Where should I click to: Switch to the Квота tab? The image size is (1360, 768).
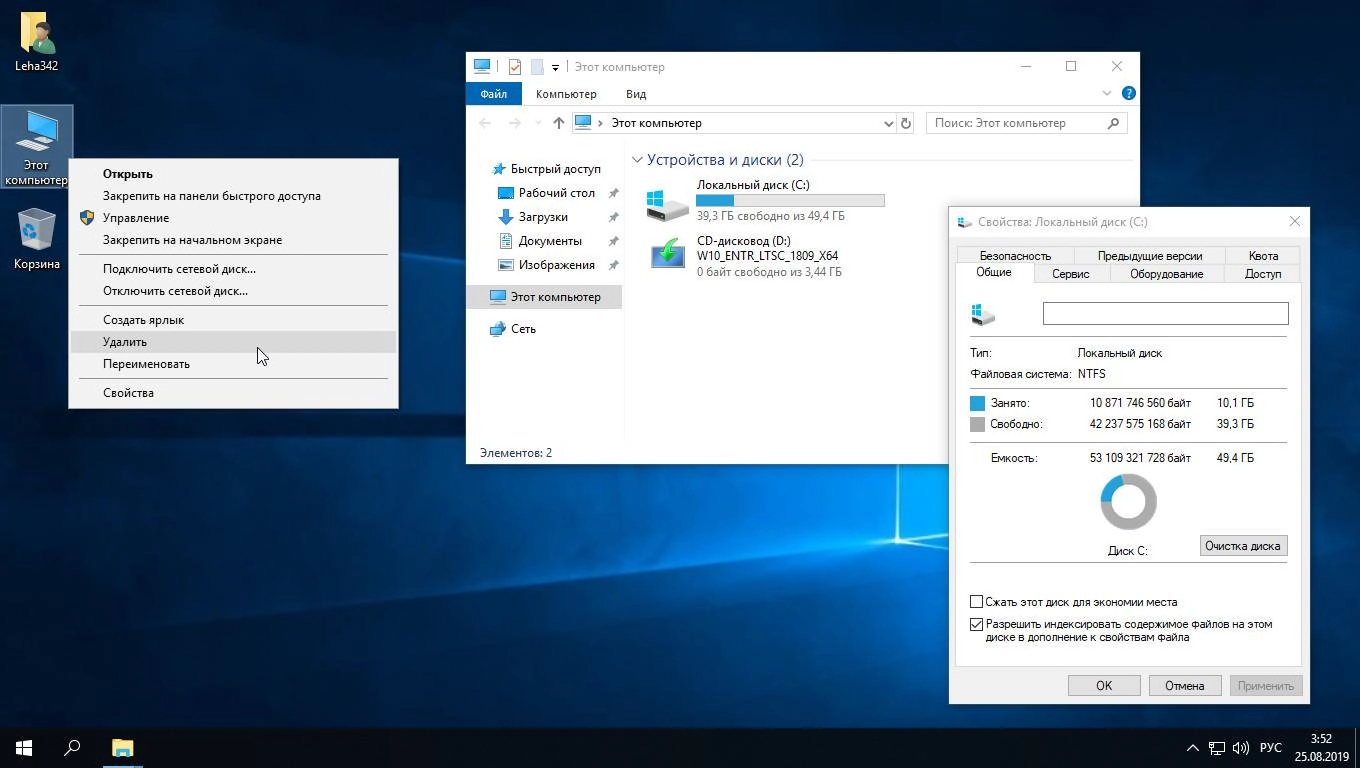[1263, 256]
